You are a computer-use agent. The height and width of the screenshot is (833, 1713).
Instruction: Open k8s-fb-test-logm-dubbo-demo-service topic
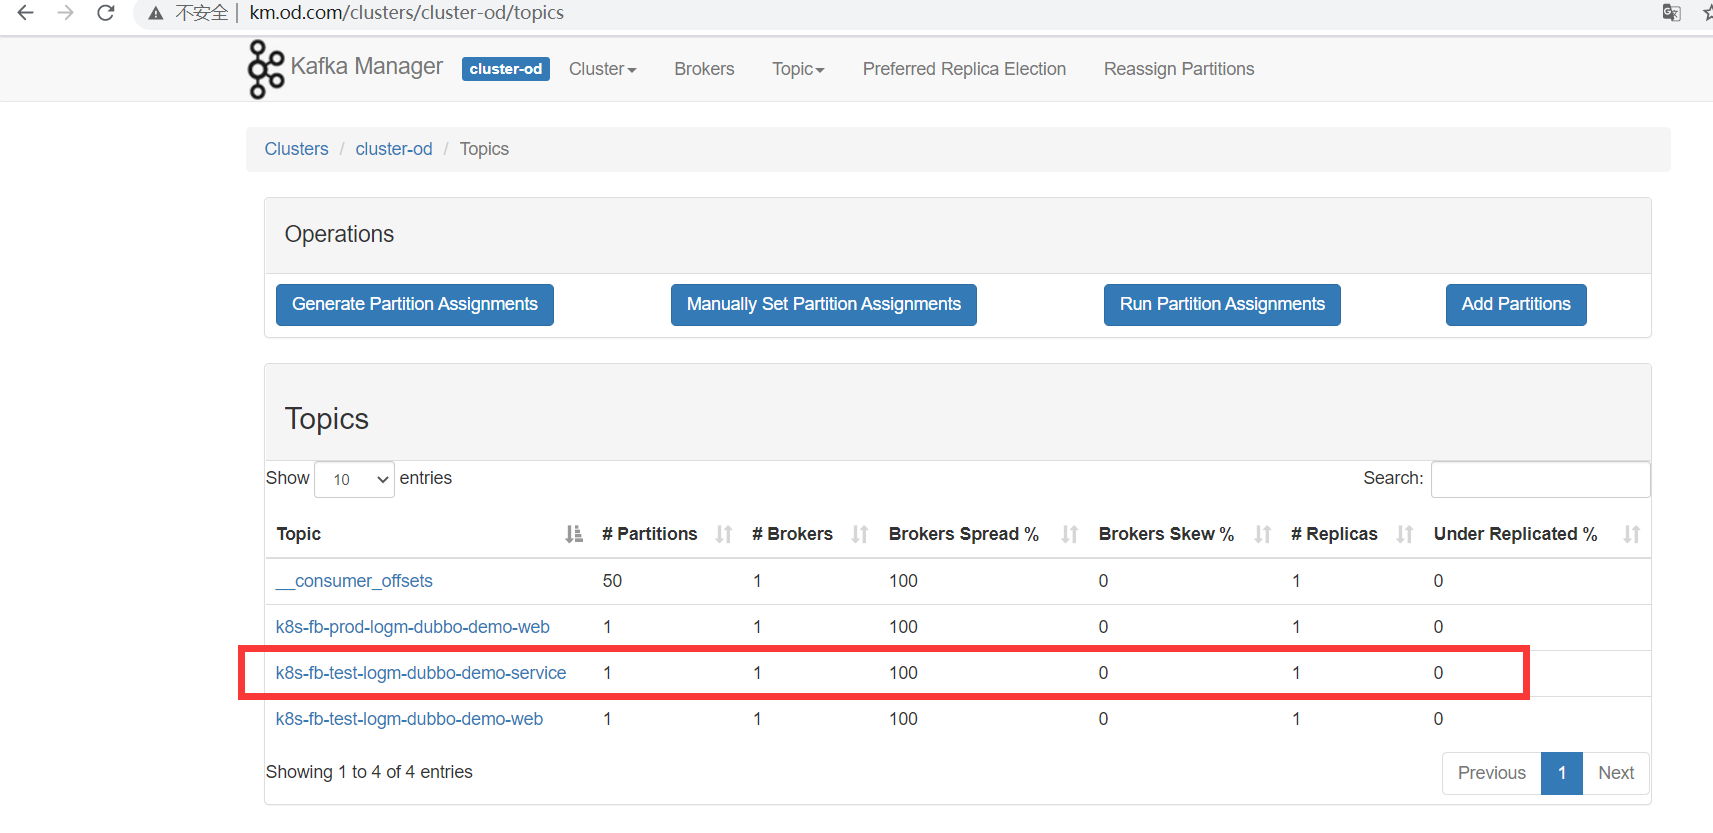click(421, 673)
